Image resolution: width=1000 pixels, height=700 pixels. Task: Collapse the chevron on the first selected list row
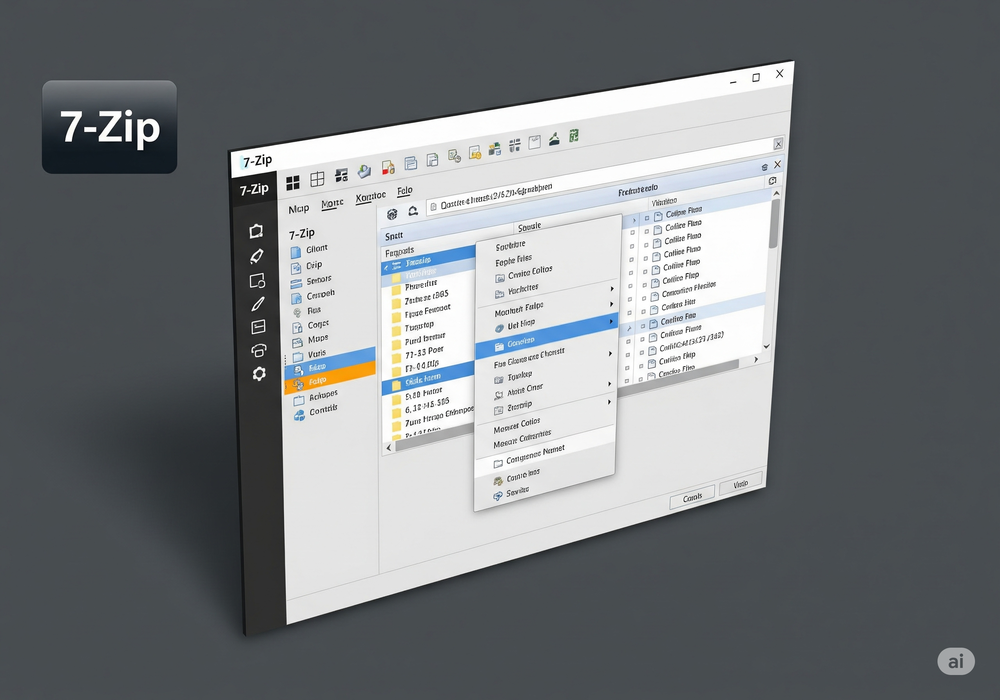(386, 267)
